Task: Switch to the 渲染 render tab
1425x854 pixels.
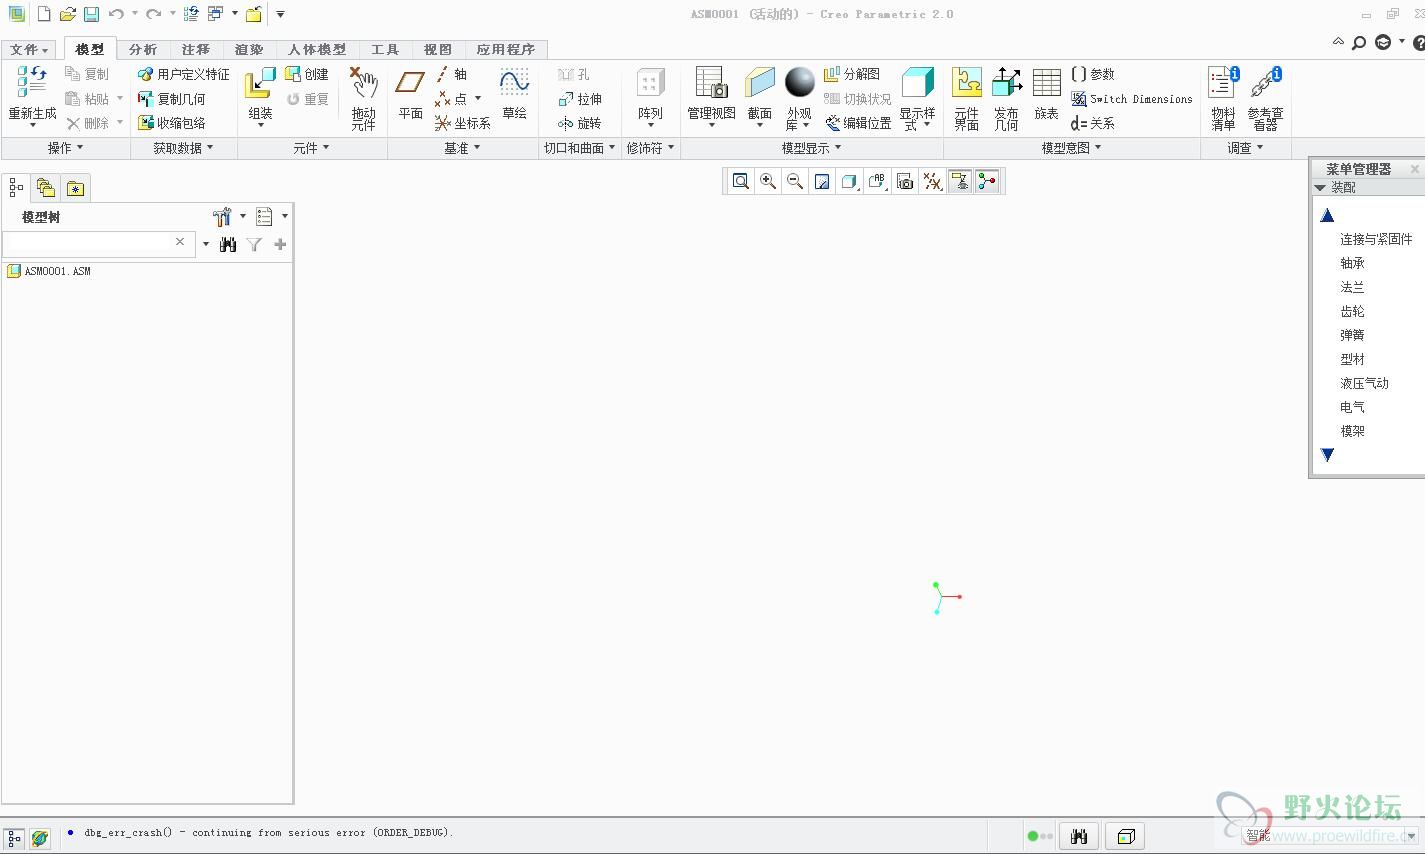Action: (249, 49)
